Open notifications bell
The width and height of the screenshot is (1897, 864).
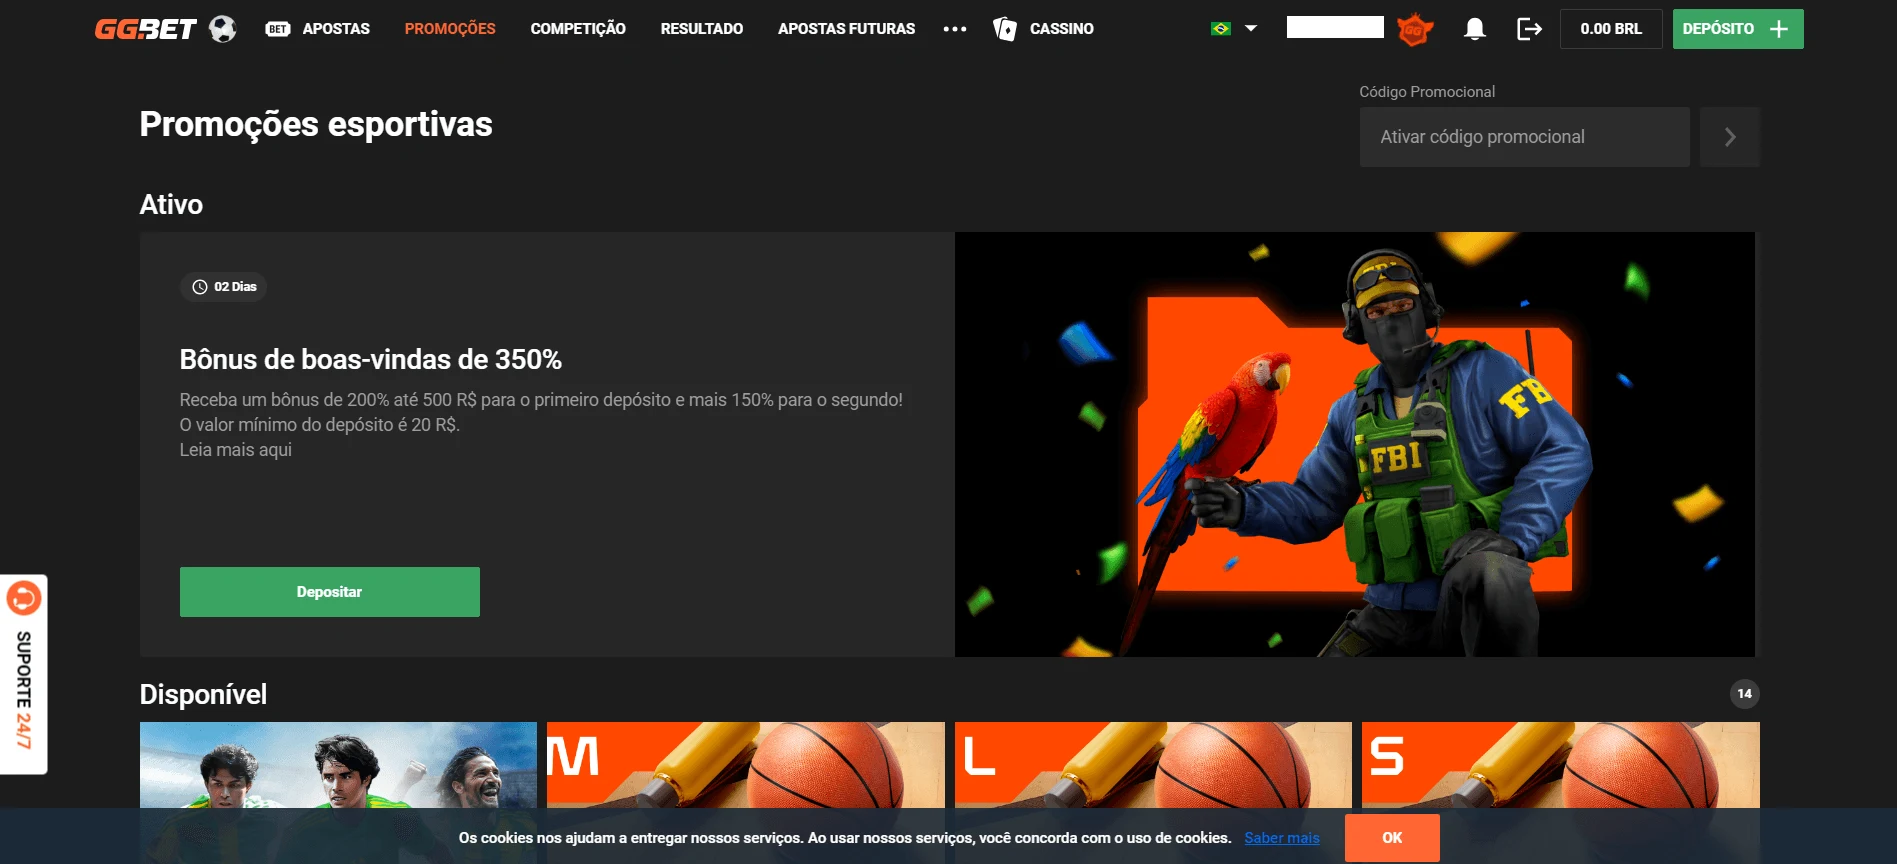coord(1474,29)
